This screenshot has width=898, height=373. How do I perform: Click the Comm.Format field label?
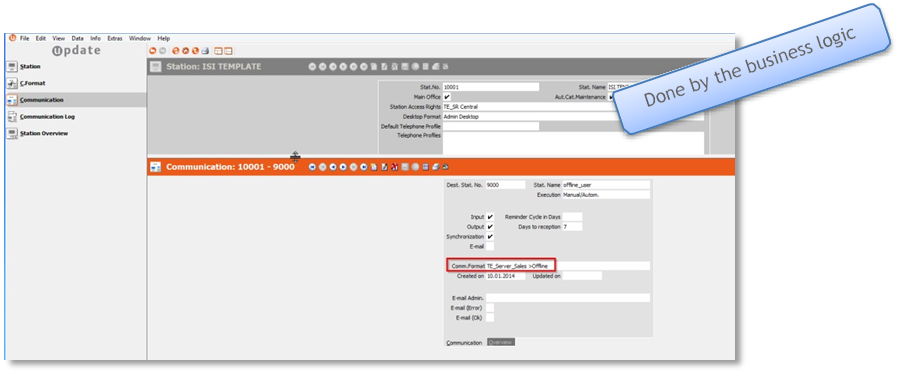[x=467, y=266]
